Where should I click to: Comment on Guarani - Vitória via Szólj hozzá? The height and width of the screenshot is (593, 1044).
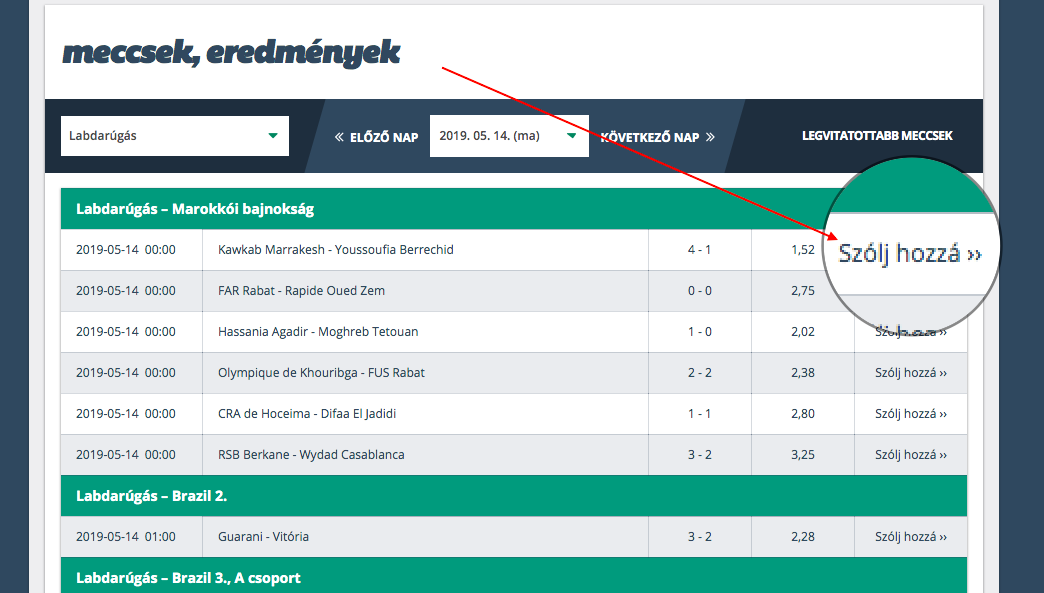click(910, 537)
